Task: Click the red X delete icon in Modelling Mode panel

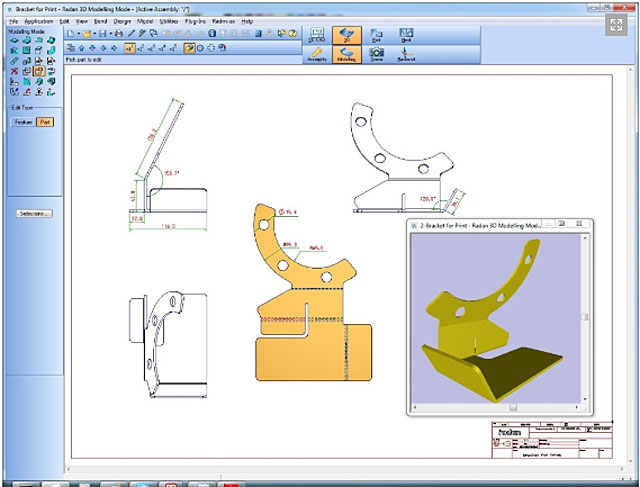Action: pyautogui.click(x=14, y=71)
